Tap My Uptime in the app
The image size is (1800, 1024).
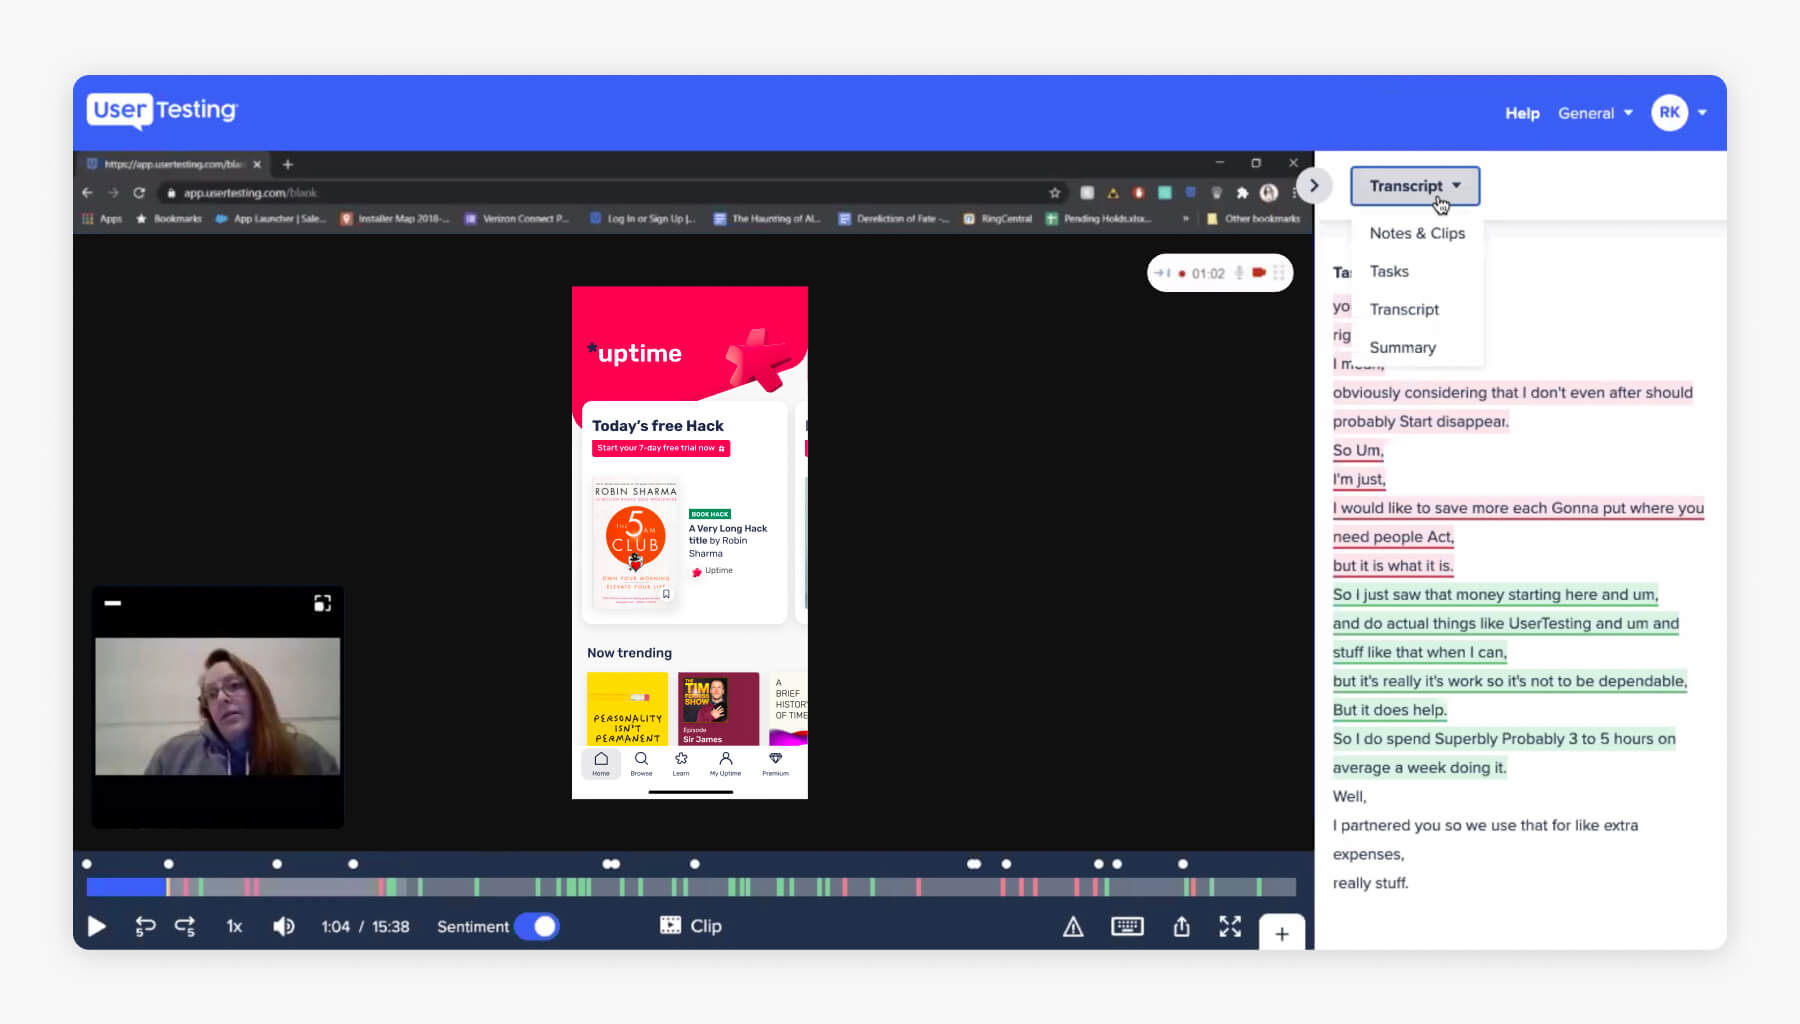[726, 763]
